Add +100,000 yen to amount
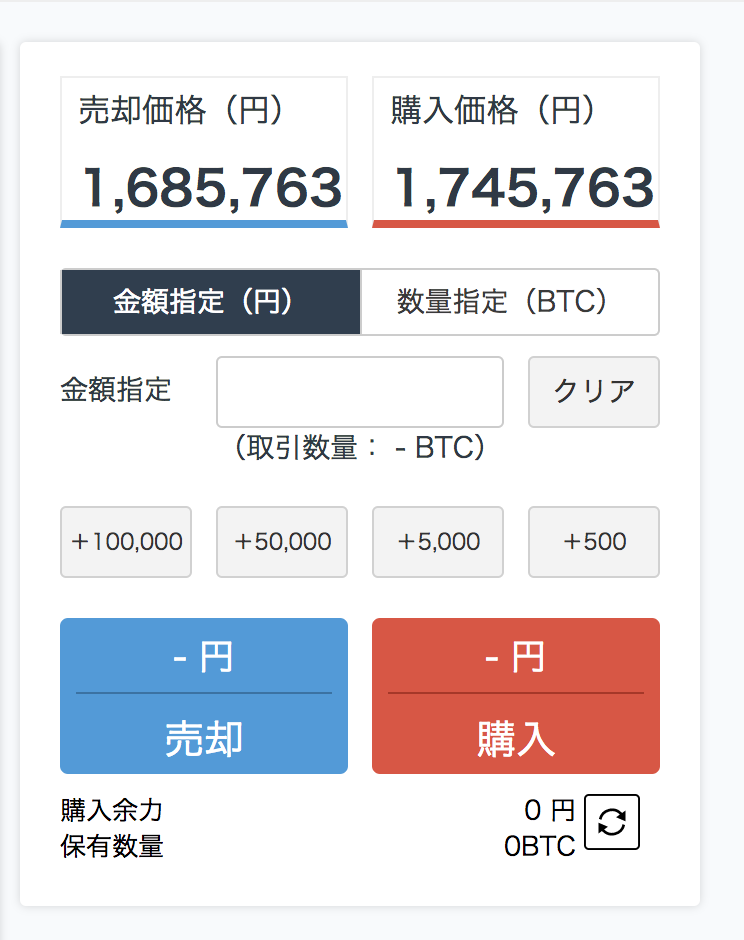 tap(126, 542)
